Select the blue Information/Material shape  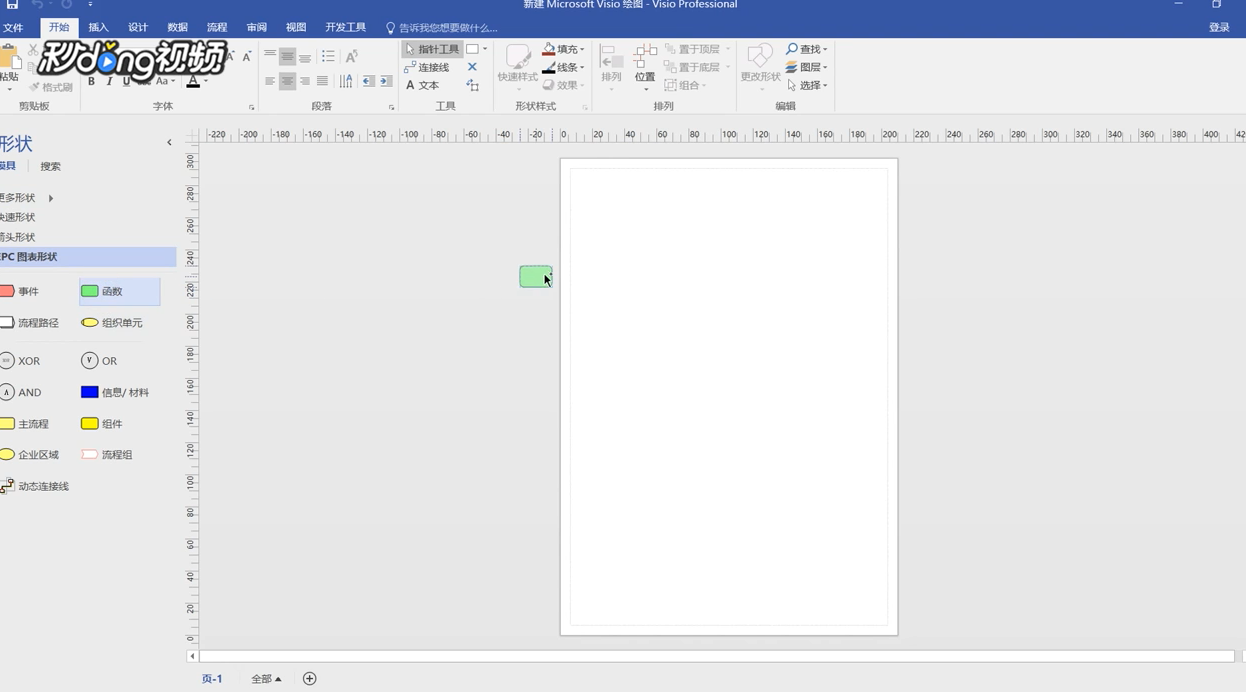point(116,393)
